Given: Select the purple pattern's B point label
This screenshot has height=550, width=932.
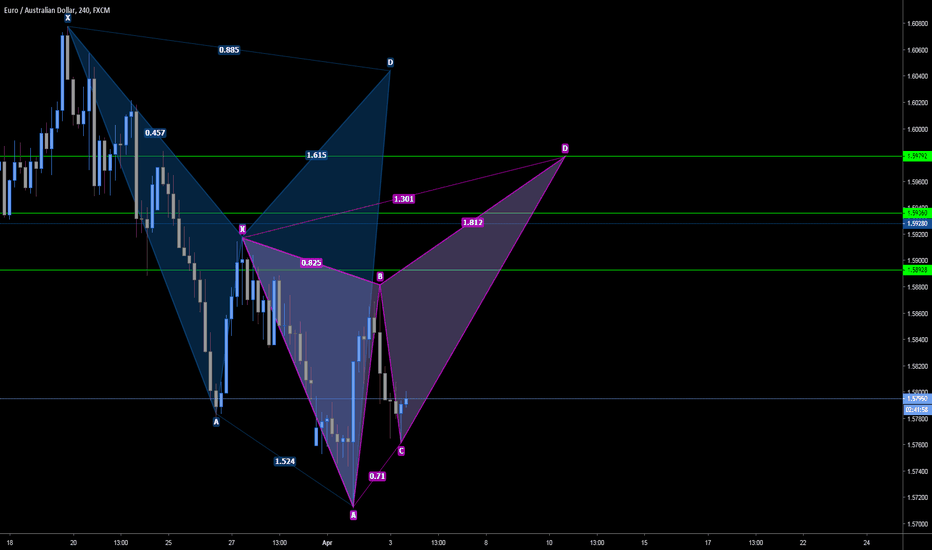Looking at the screenshot, I should coord(380,276).
